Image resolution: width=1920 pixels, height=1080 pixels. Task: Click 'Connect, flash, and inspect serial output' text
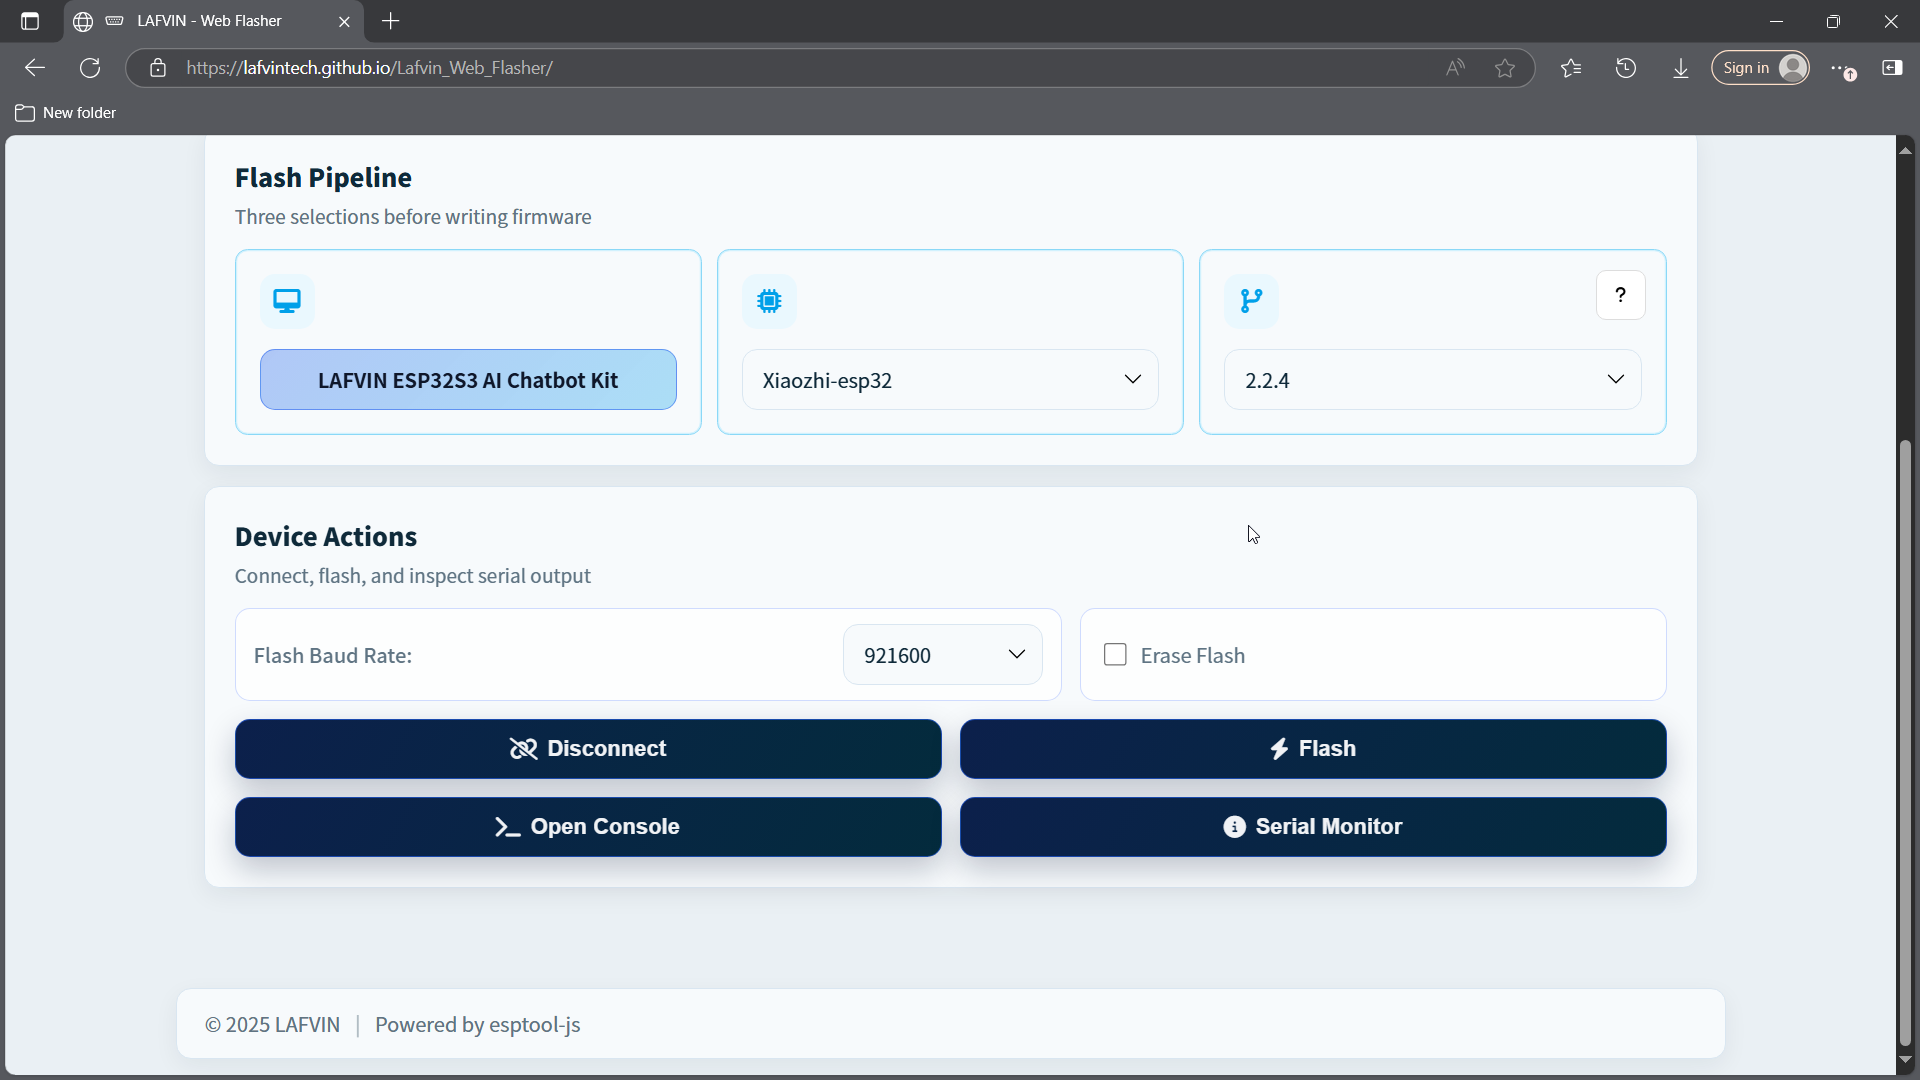413,576
